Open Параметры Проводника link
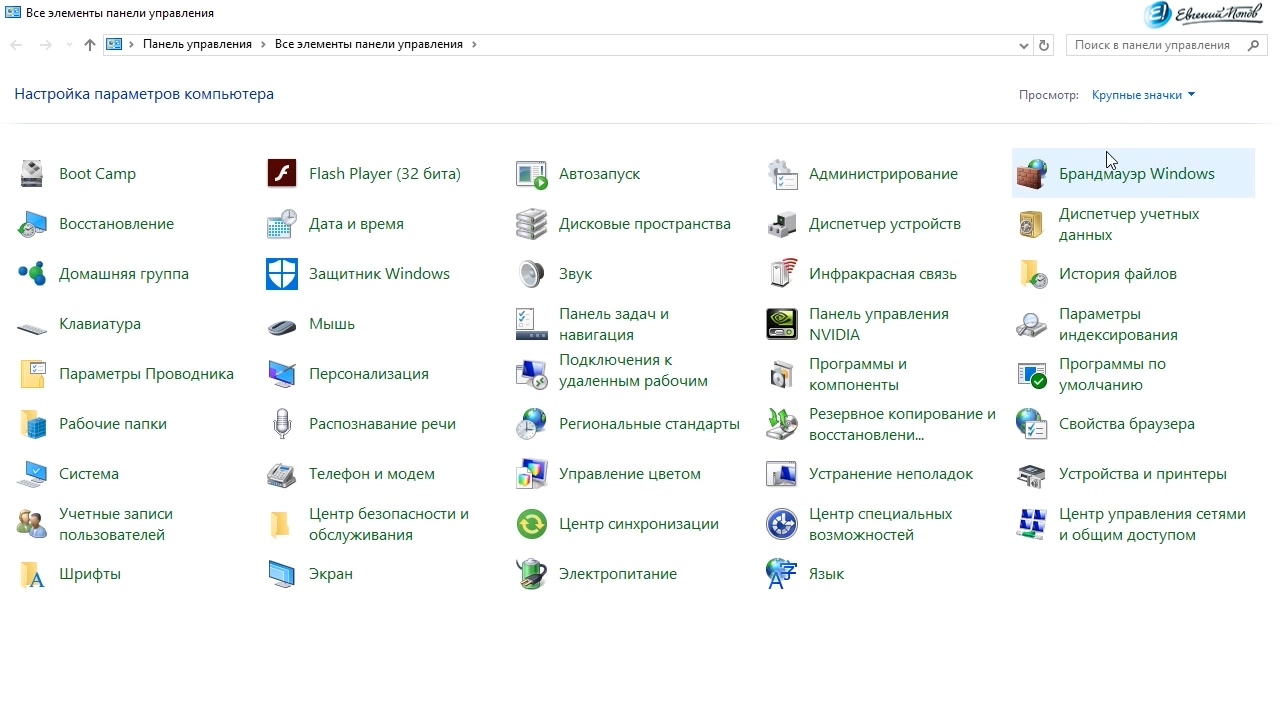The image size is (1280, 720). 146,374
